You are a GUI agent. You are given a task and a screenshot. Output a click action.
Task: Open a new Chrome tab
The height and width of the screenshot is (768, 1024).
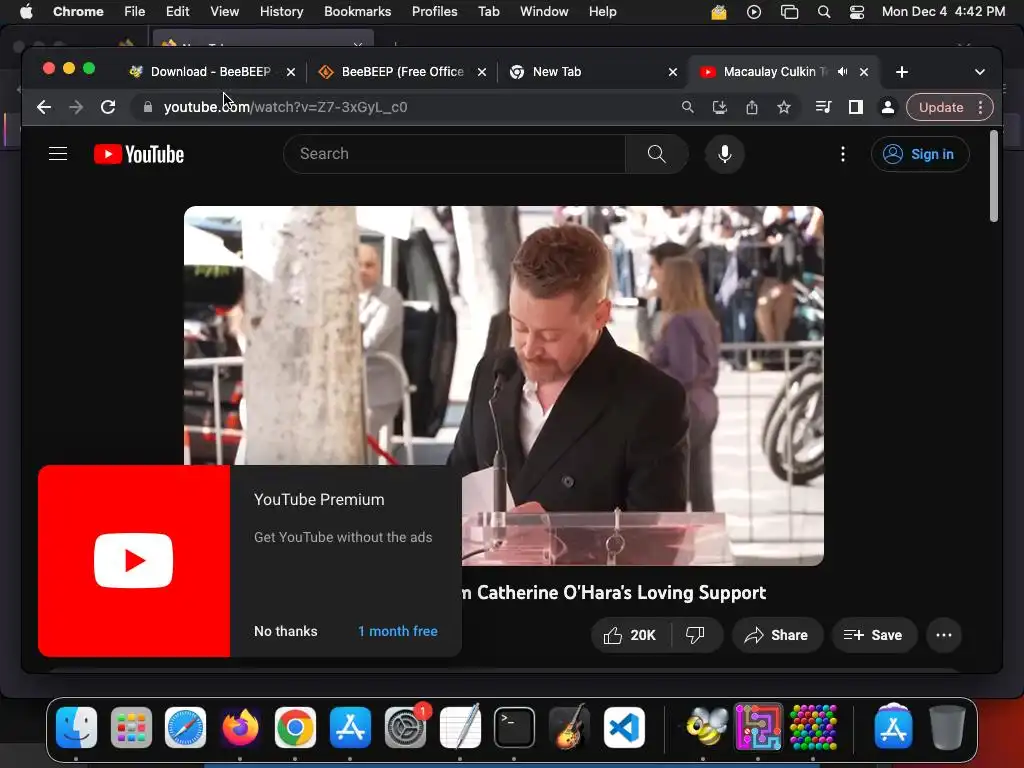pos(901,72)
